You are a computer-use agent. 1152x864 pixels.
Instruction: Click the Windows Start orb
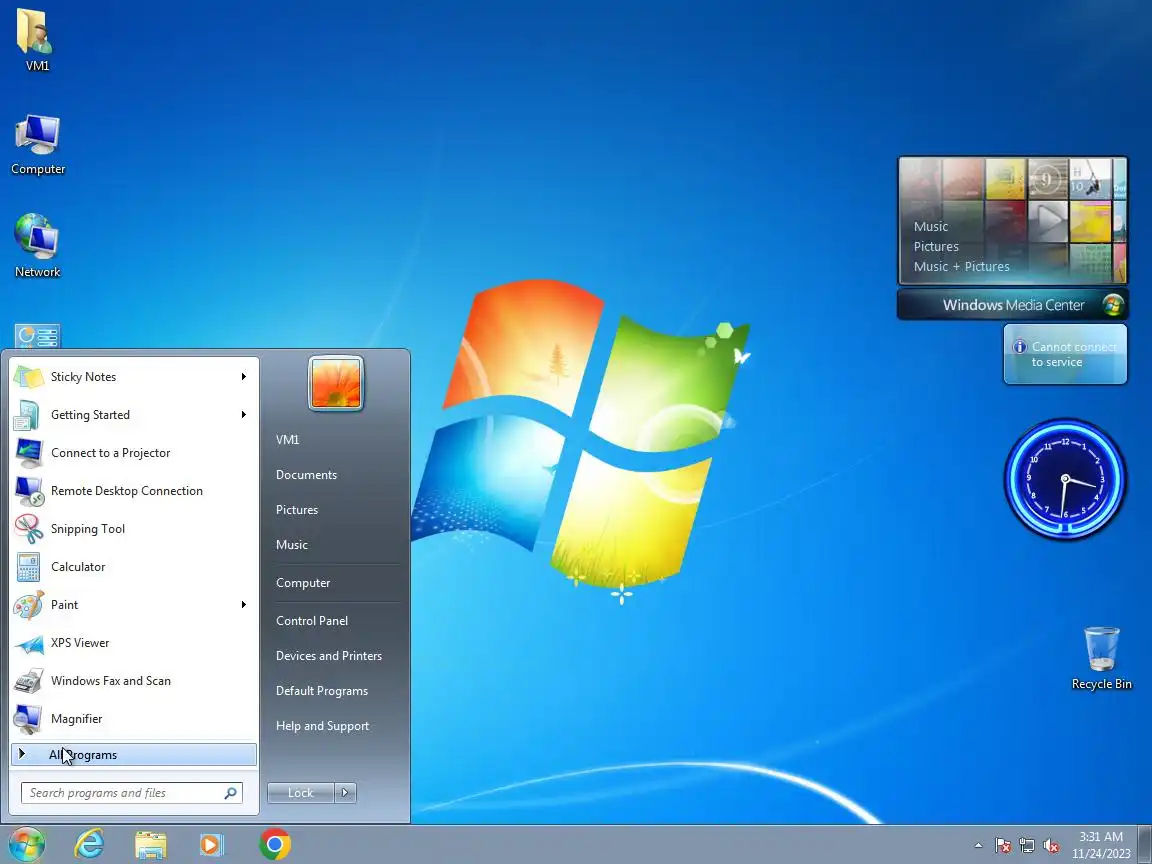coord(27,844)
